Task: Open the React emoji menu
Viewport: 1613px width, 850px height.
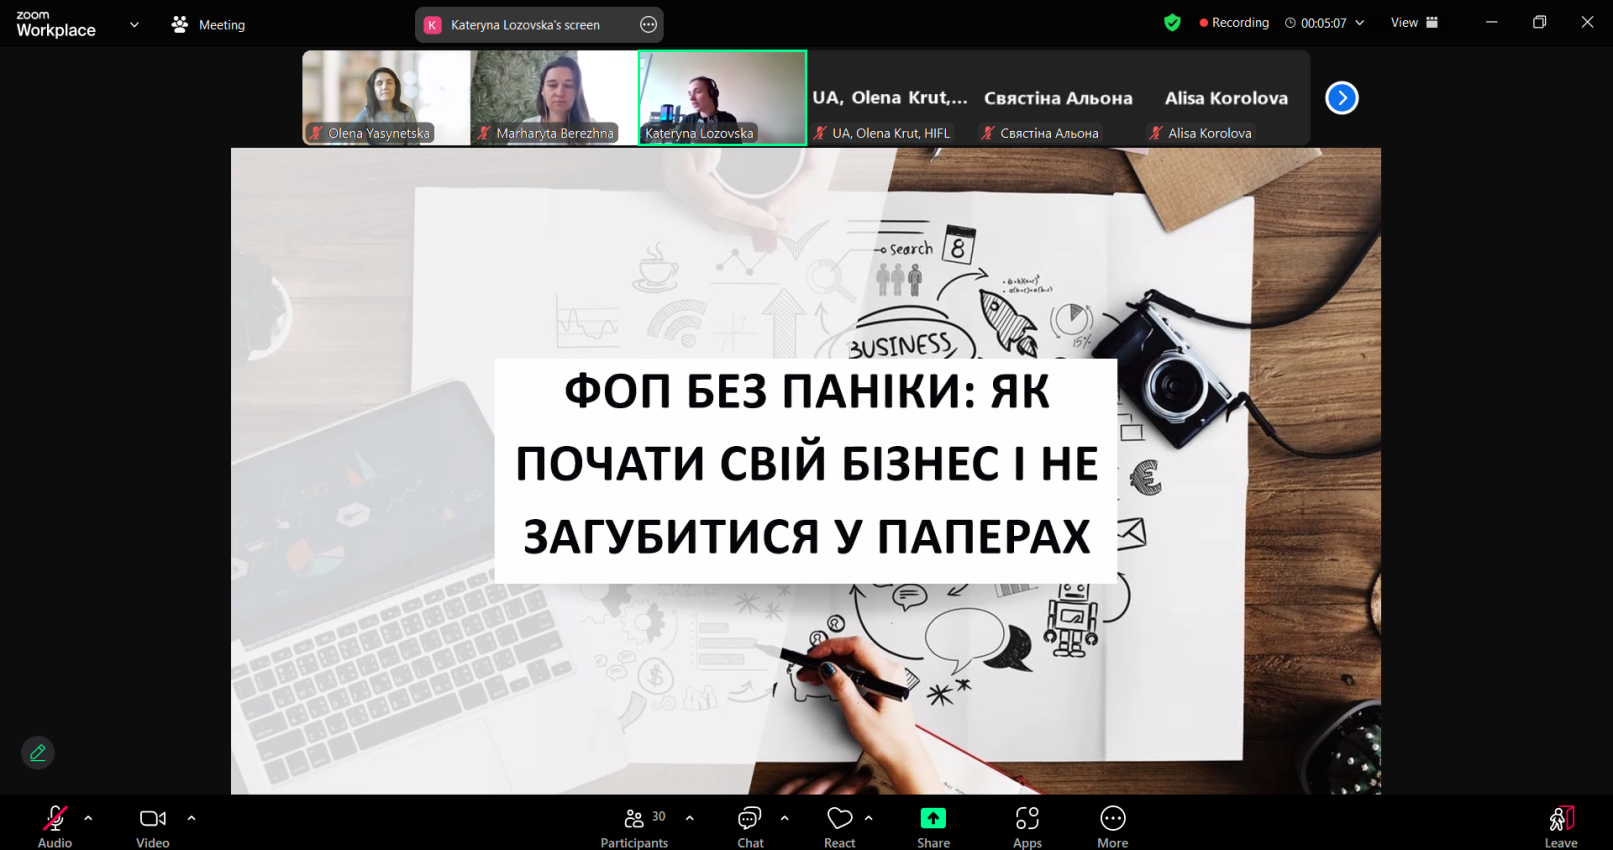Action: click(839, 826)
